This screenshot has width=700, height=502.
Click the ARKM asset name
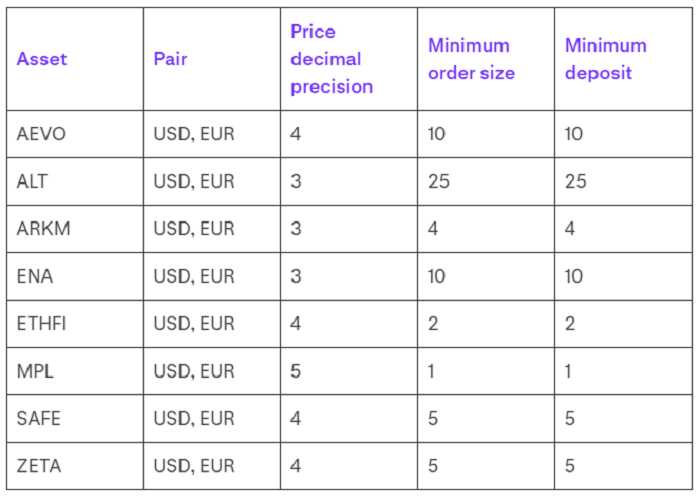43,229
